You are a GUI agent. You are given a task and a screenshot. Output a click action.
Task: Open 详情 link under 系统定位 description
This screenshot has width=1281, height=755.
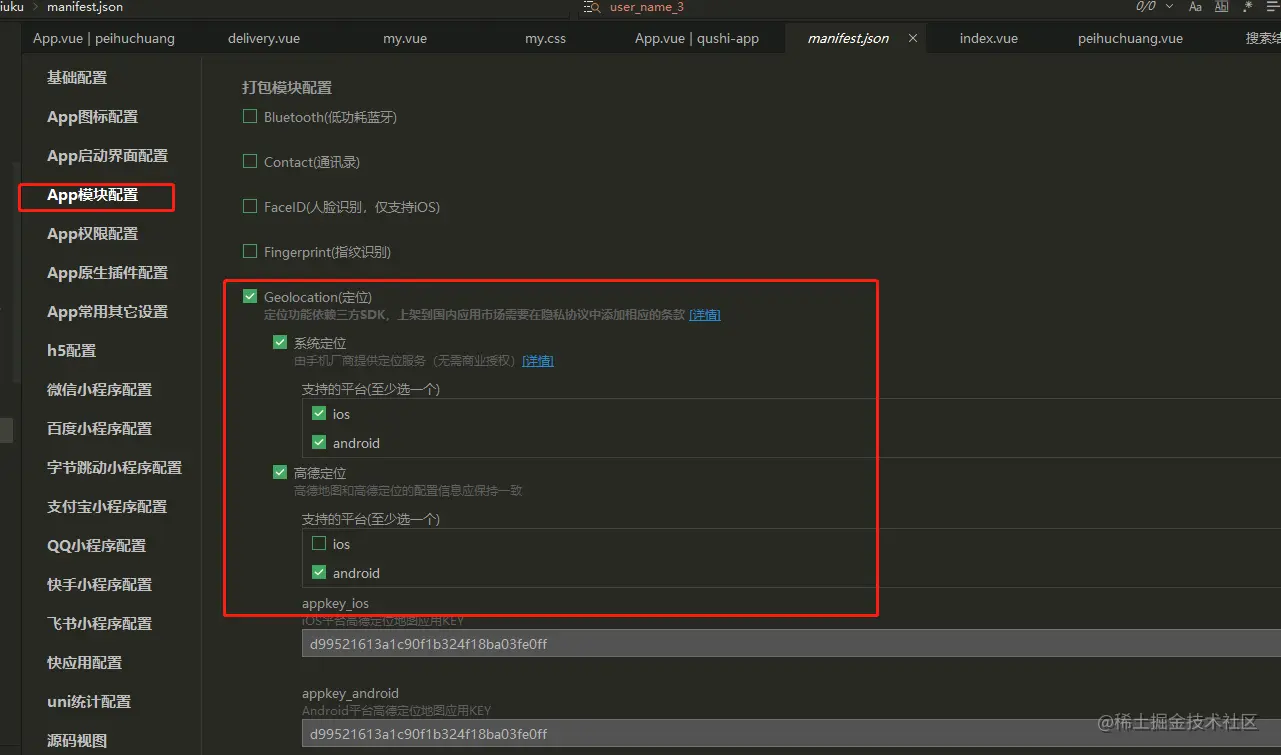click(x=538, y=360)
